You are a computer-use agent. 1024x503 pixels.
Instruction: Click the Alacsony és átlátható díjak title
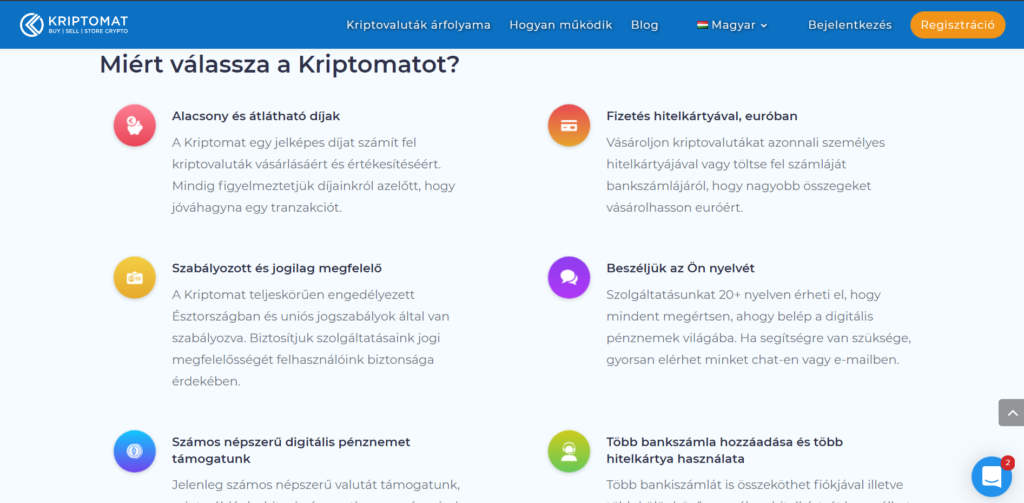[256, 116]
